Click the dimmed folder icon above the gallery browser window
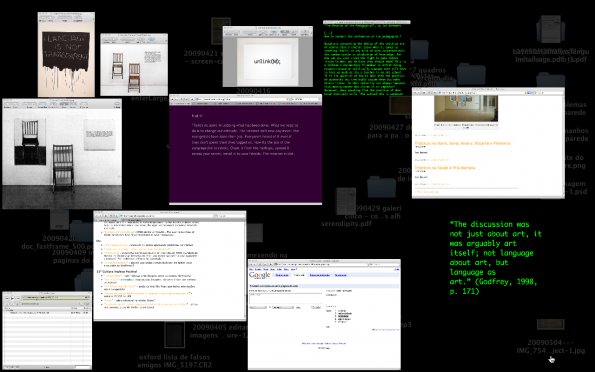595x372 pixels. click(x=471, y=74)
